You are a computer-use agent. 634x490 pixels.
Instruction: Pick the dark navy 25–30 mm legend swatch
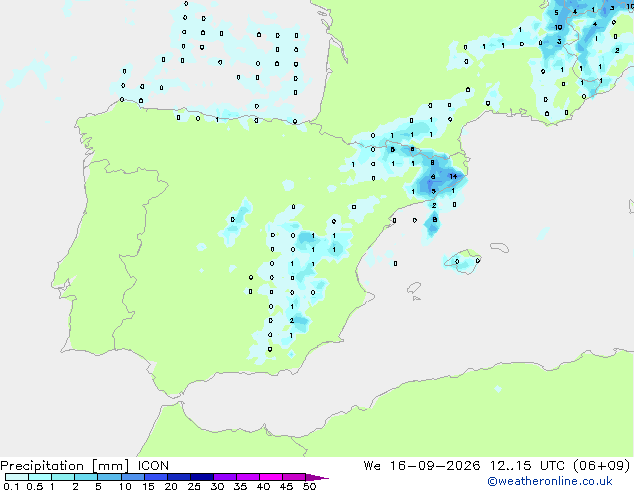click(x=202, y=477)
